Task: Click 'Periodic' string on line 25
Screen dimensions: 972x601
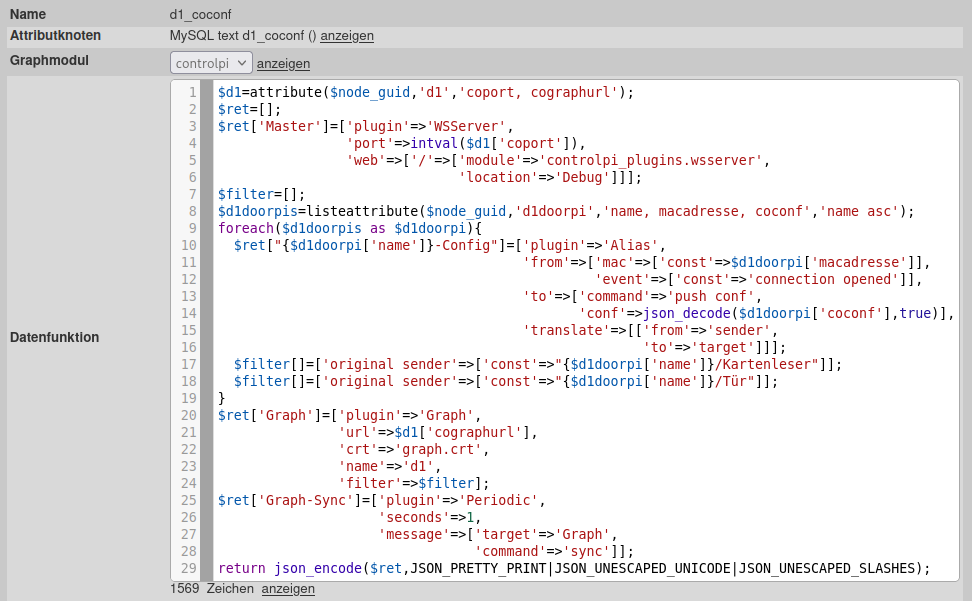Action: coord(498,501)
